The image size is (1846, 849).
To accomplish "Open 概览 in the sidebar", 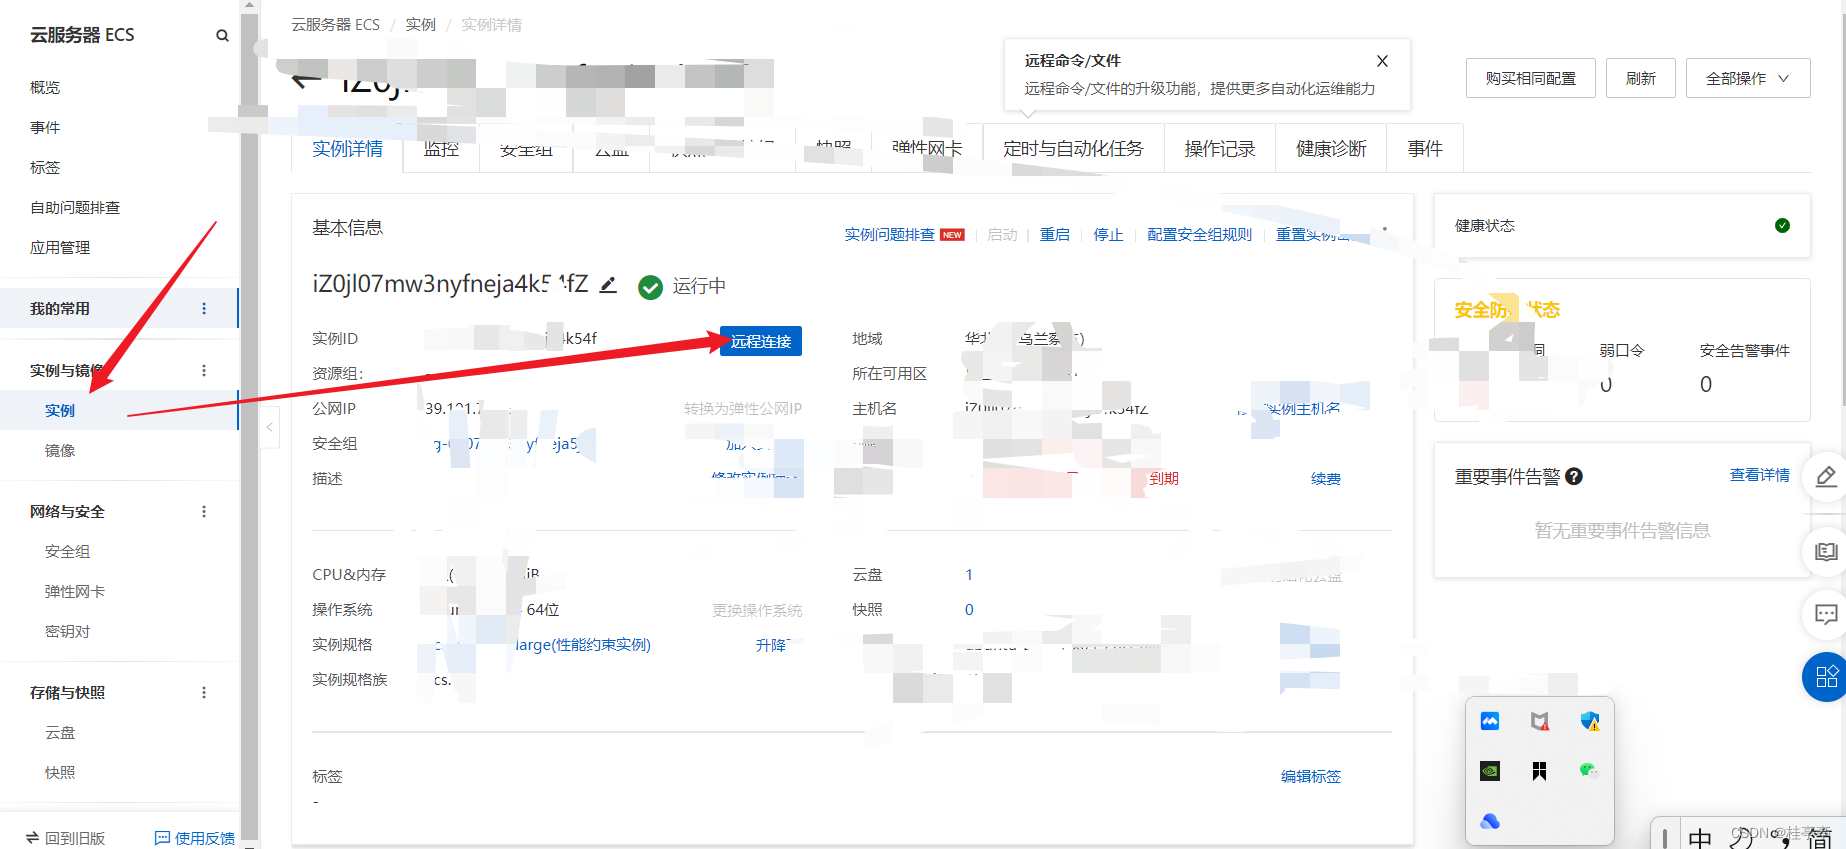I will [45, 88].
